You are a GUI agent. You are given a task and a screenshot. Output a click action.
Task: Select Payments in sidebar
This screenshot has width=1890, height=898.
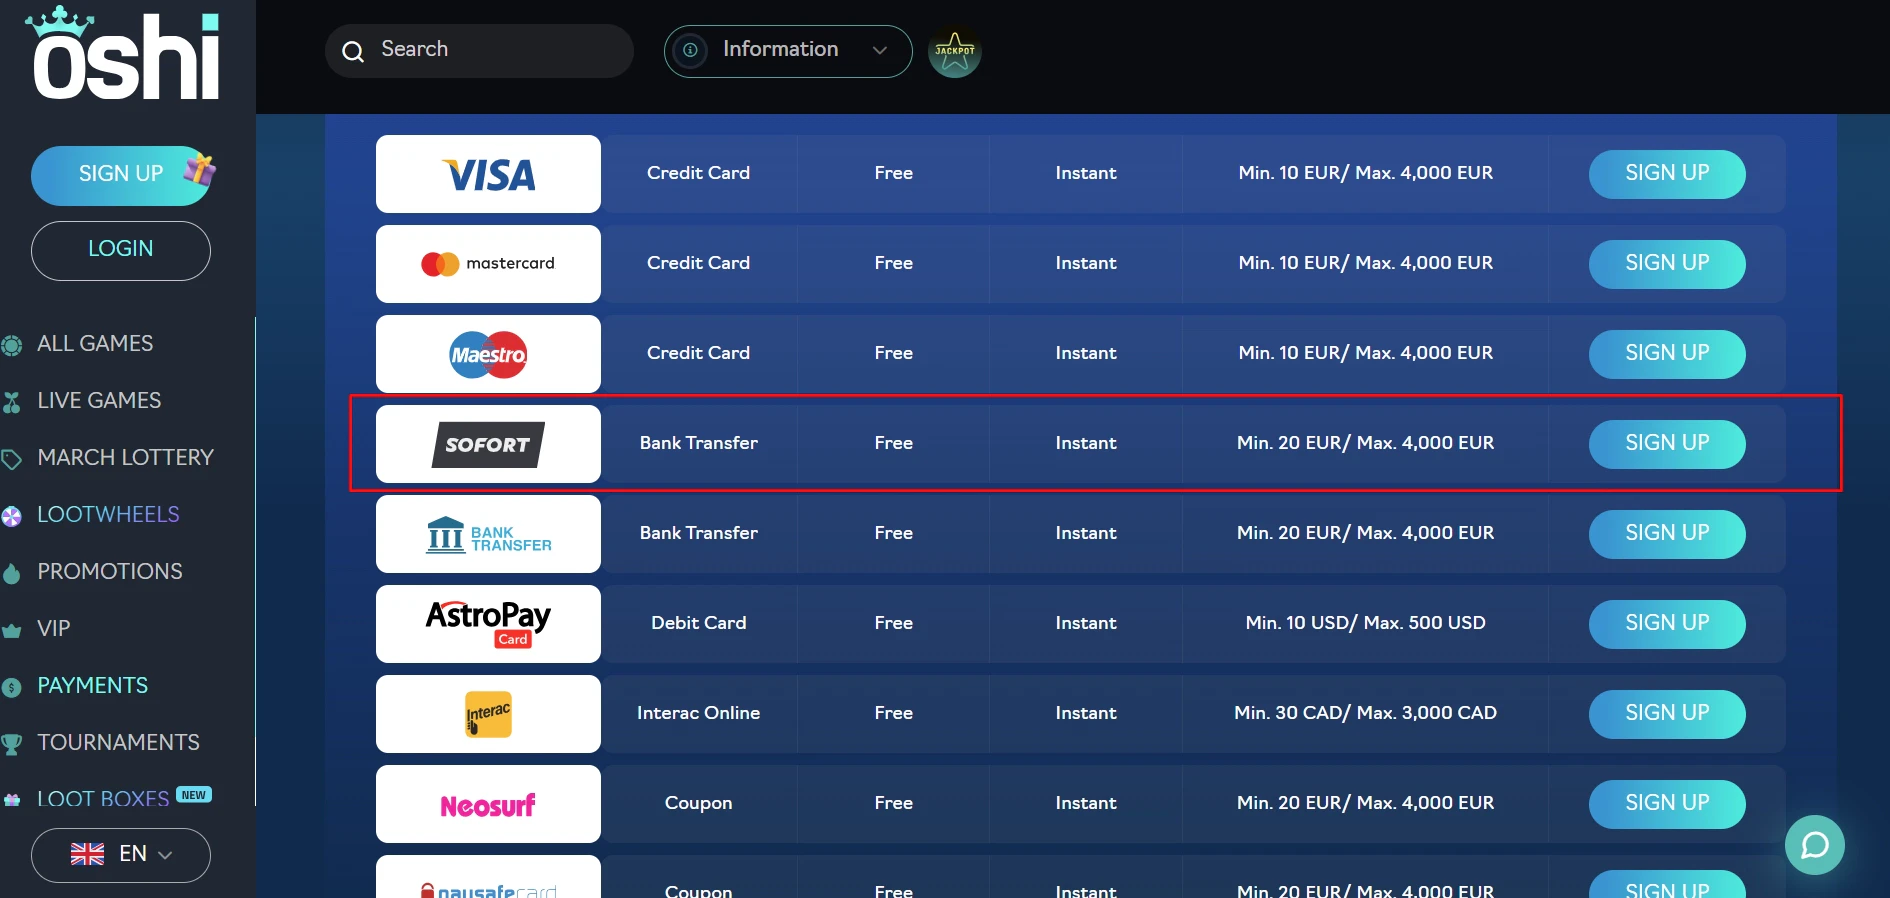click(92, 685)
